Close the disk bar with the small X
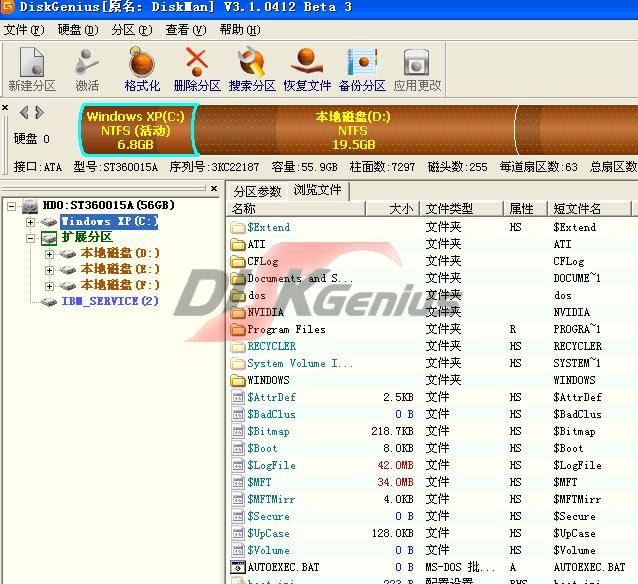638x584 pixels. tap(5, 107)
